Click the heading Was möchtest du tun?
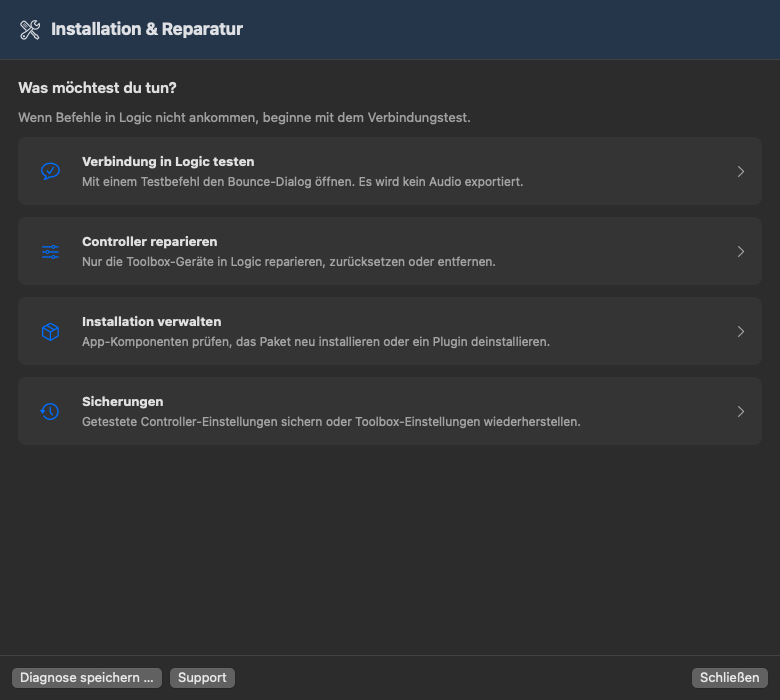Image resolution: width=780 pixels, height=700 pixels. coord(98,88)
